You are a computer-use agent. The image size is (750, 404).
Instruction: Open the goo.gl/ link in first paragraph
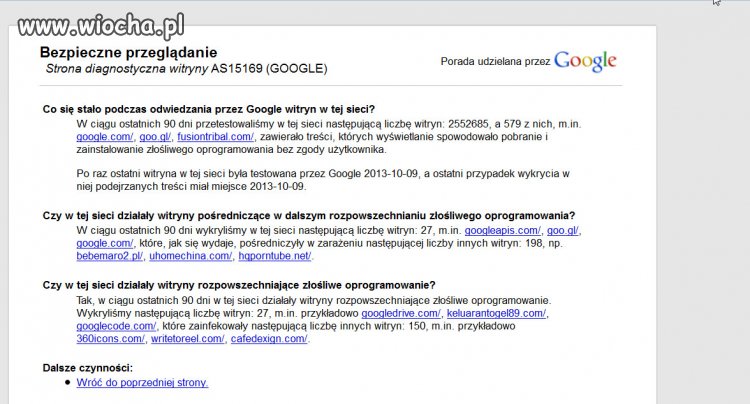(155, 137)
